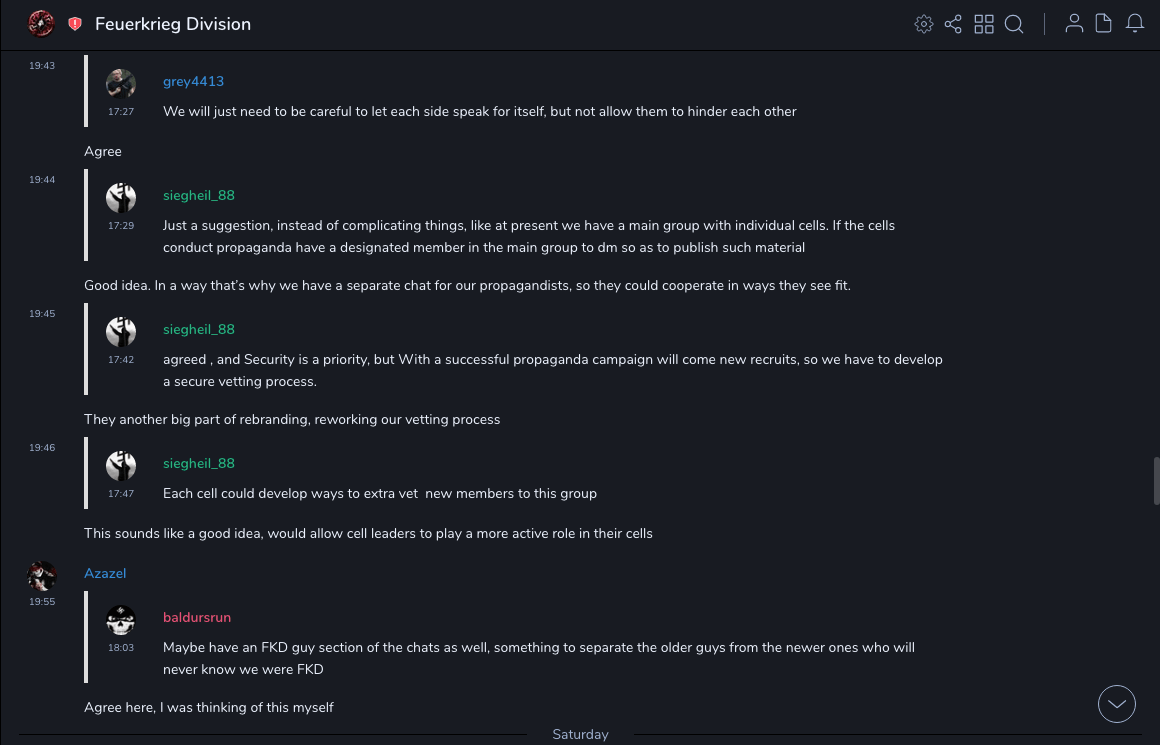1160x745 pixels.
Task: Click the share icon in header
Action: [x=953, y=24]
